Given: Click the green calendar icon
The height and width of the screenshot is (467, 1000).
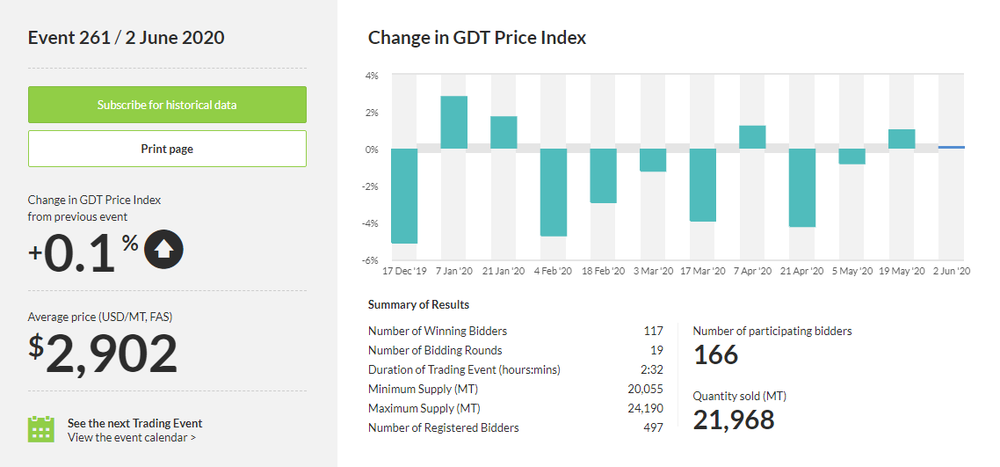Looking at the screenshot, I should (x=41, y=429).
